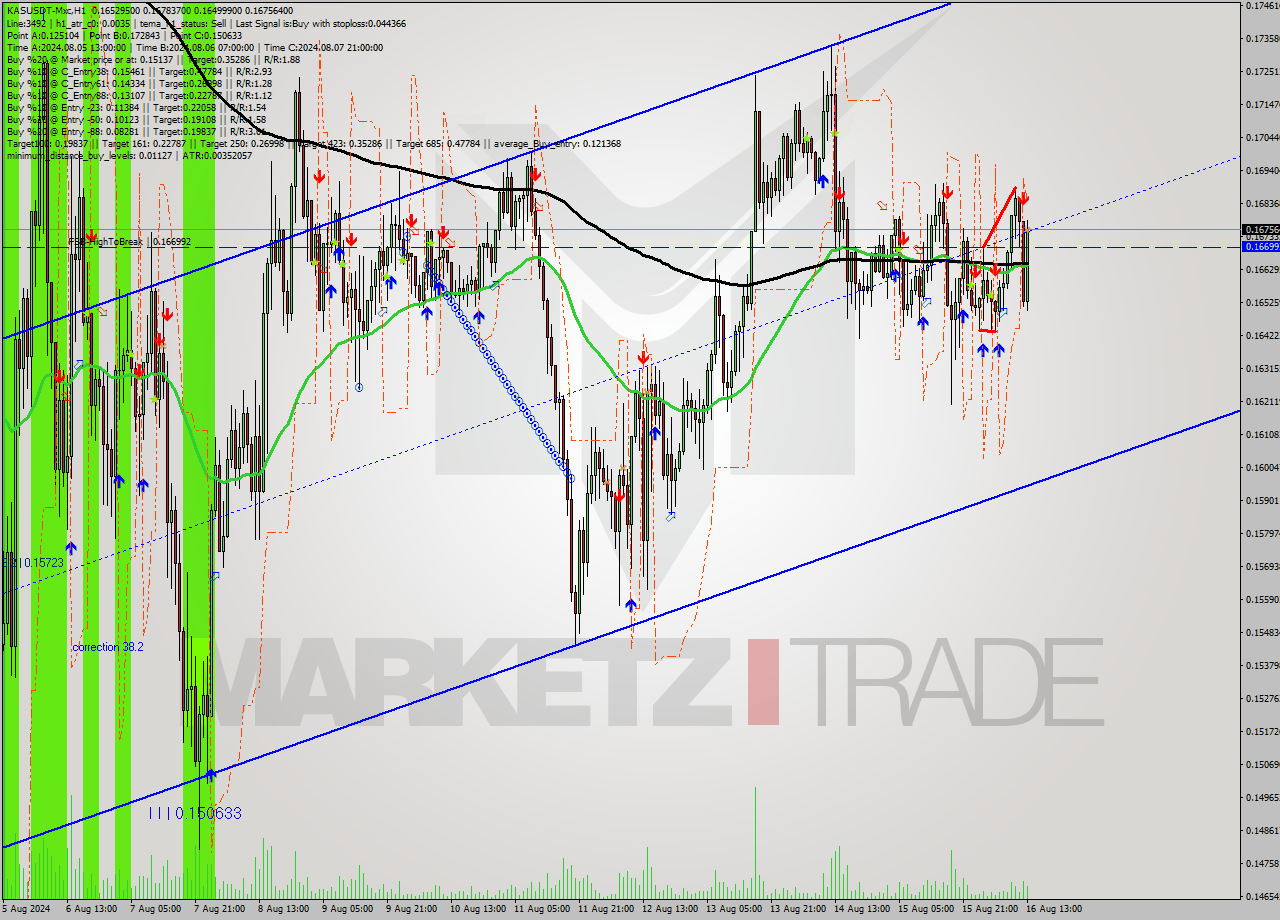The width and height of the screenshot is (1280, 920).
Task: Click the 0.15276 price axis label
Action: pyautogui.click(x=1262, y=699)
